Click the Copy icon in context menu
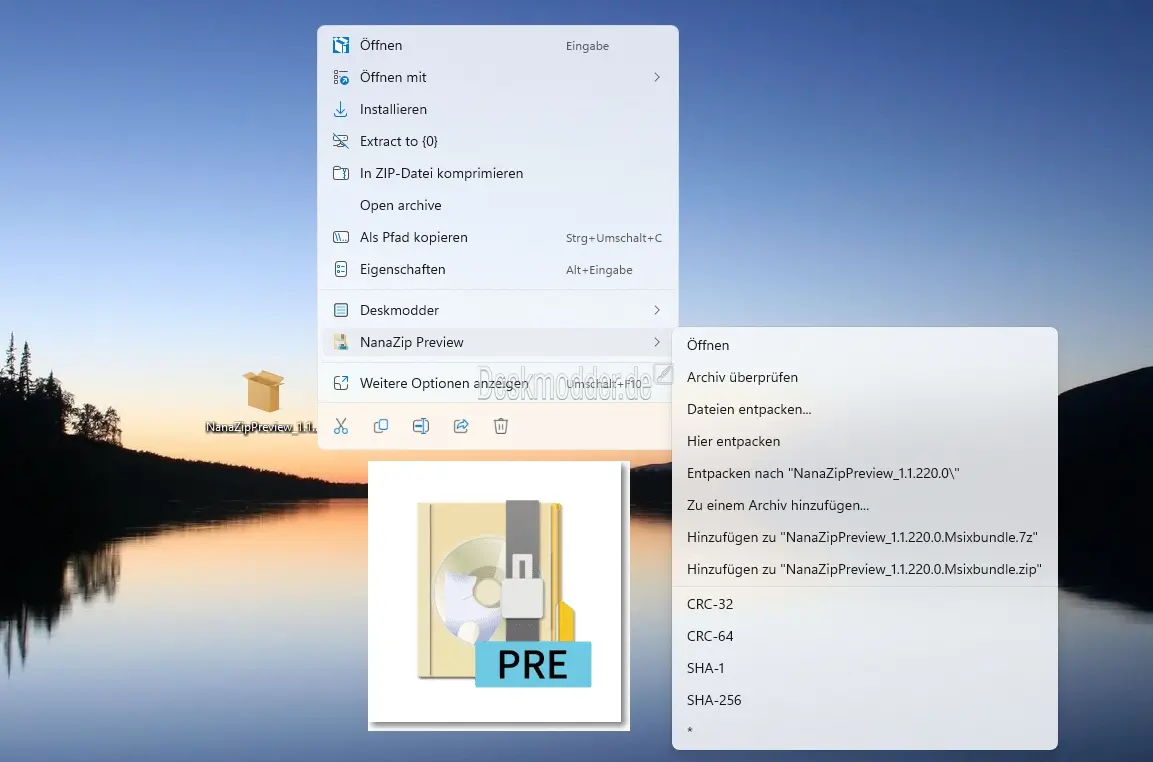This screenshot has width=1153, height=762. pos(381,426)
